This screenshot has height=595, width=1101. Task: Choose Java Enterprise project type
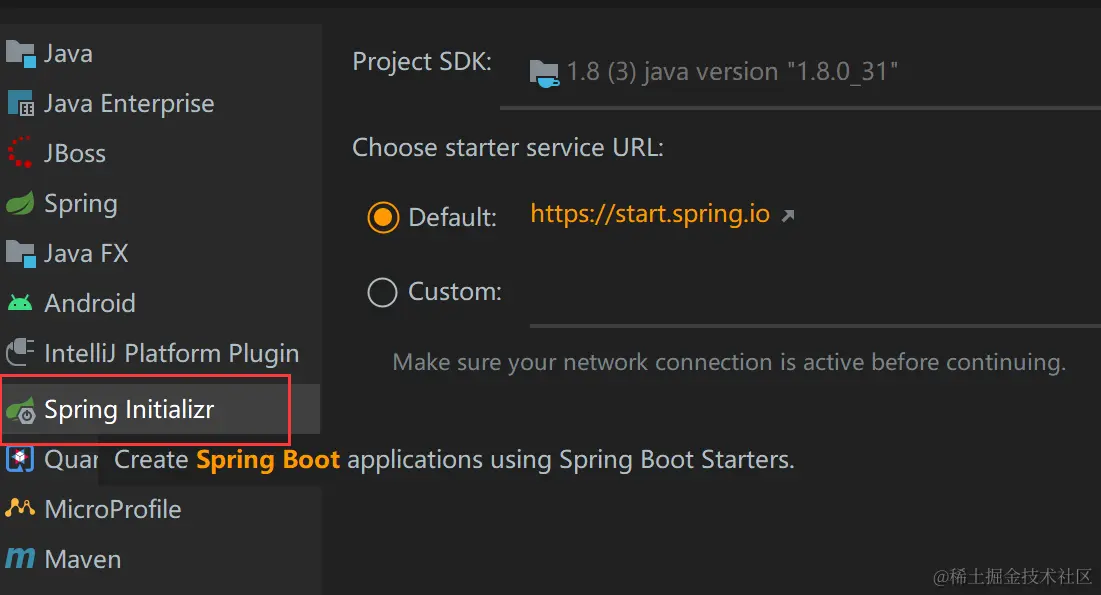coord(129,103)
